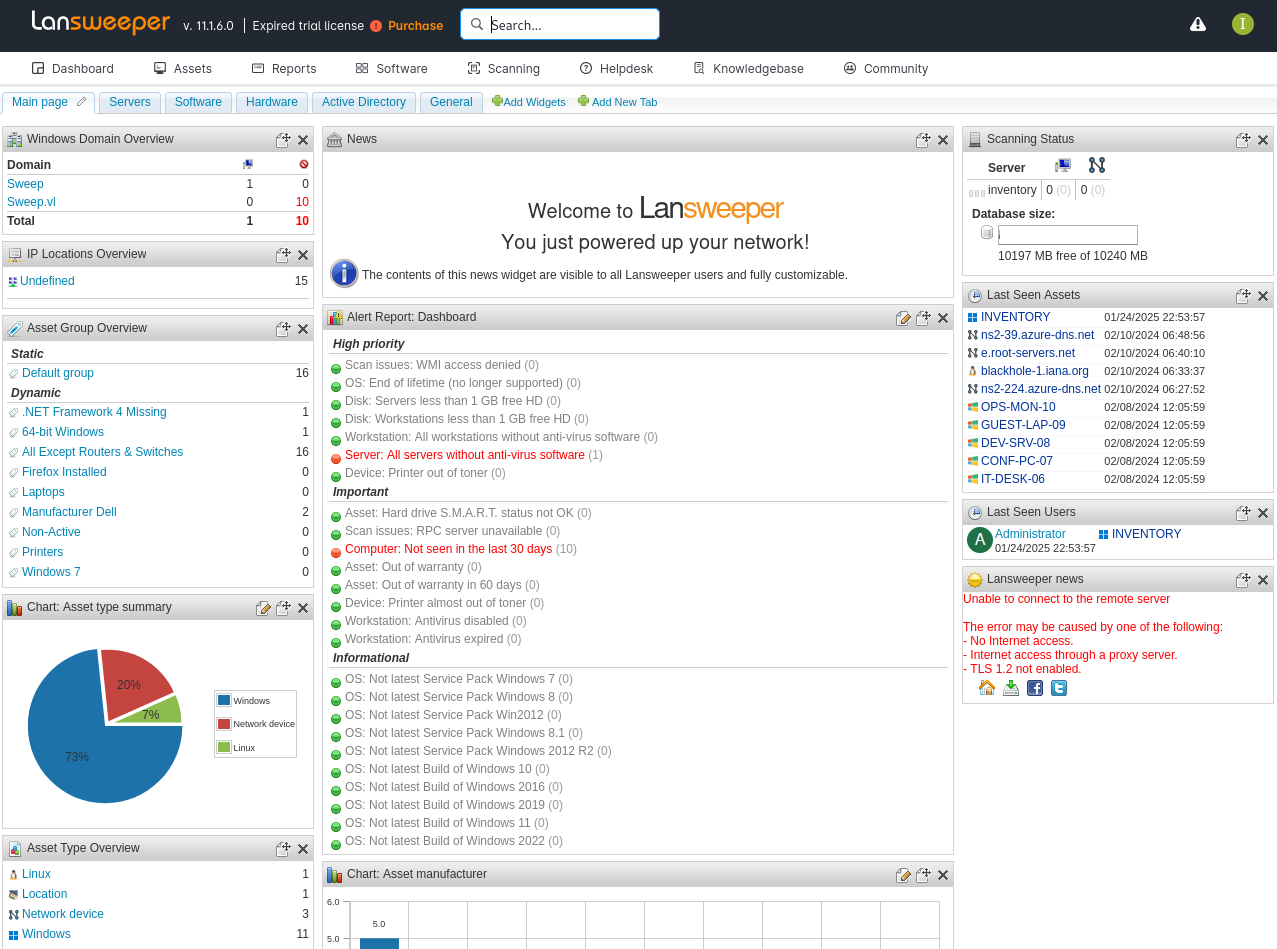Screen dimensions: 1277x949
Task: Click the move icon on Windows Domain Overview header
Action: (x=283, y=140)
